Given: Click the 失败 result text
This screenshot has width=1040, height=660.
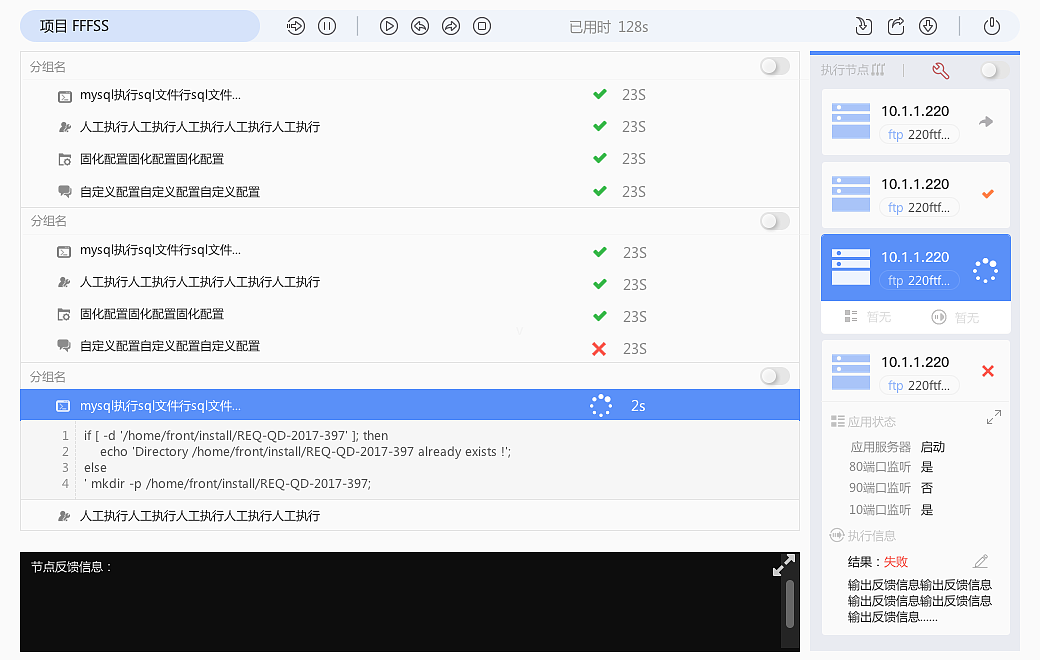Looking at the screenshot, I should pos(895,562).
